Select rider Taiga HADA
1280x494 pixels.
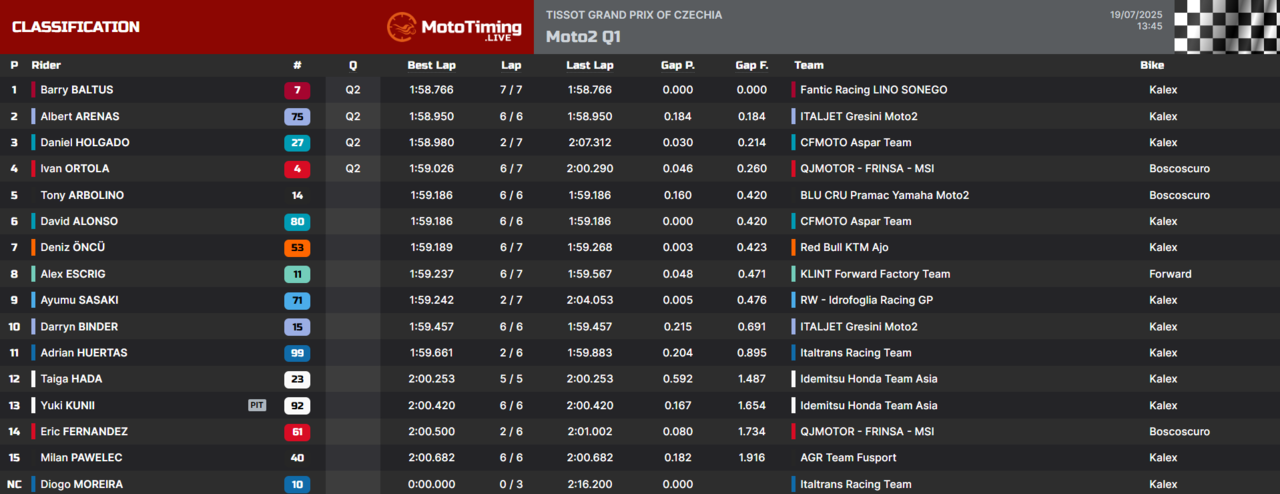71,379
